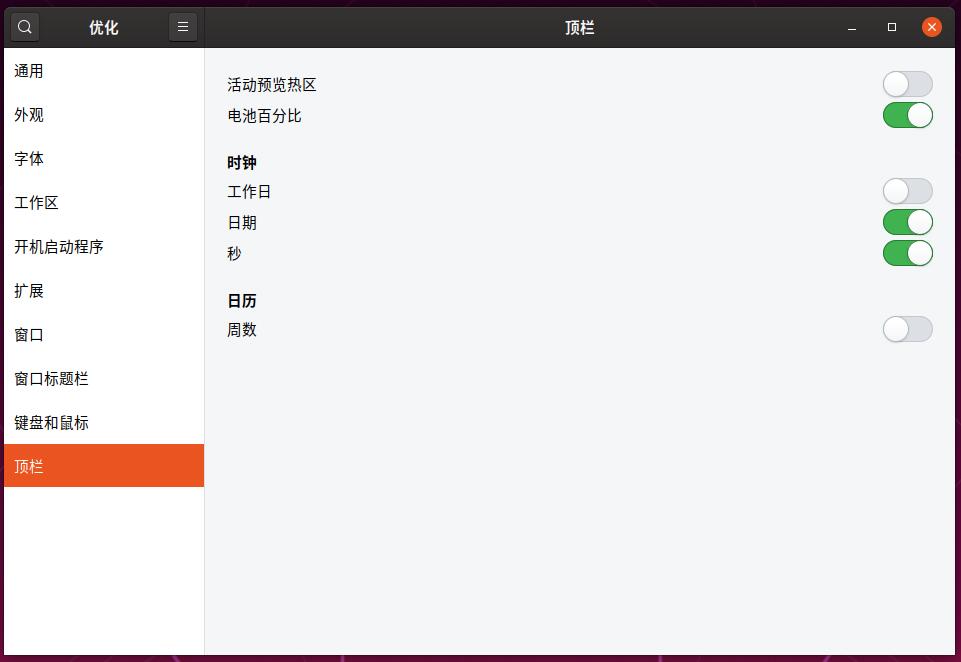Open 开机启动程序 in the sidebar
Viewport: 961px width, 662px height.
point(104,247)
